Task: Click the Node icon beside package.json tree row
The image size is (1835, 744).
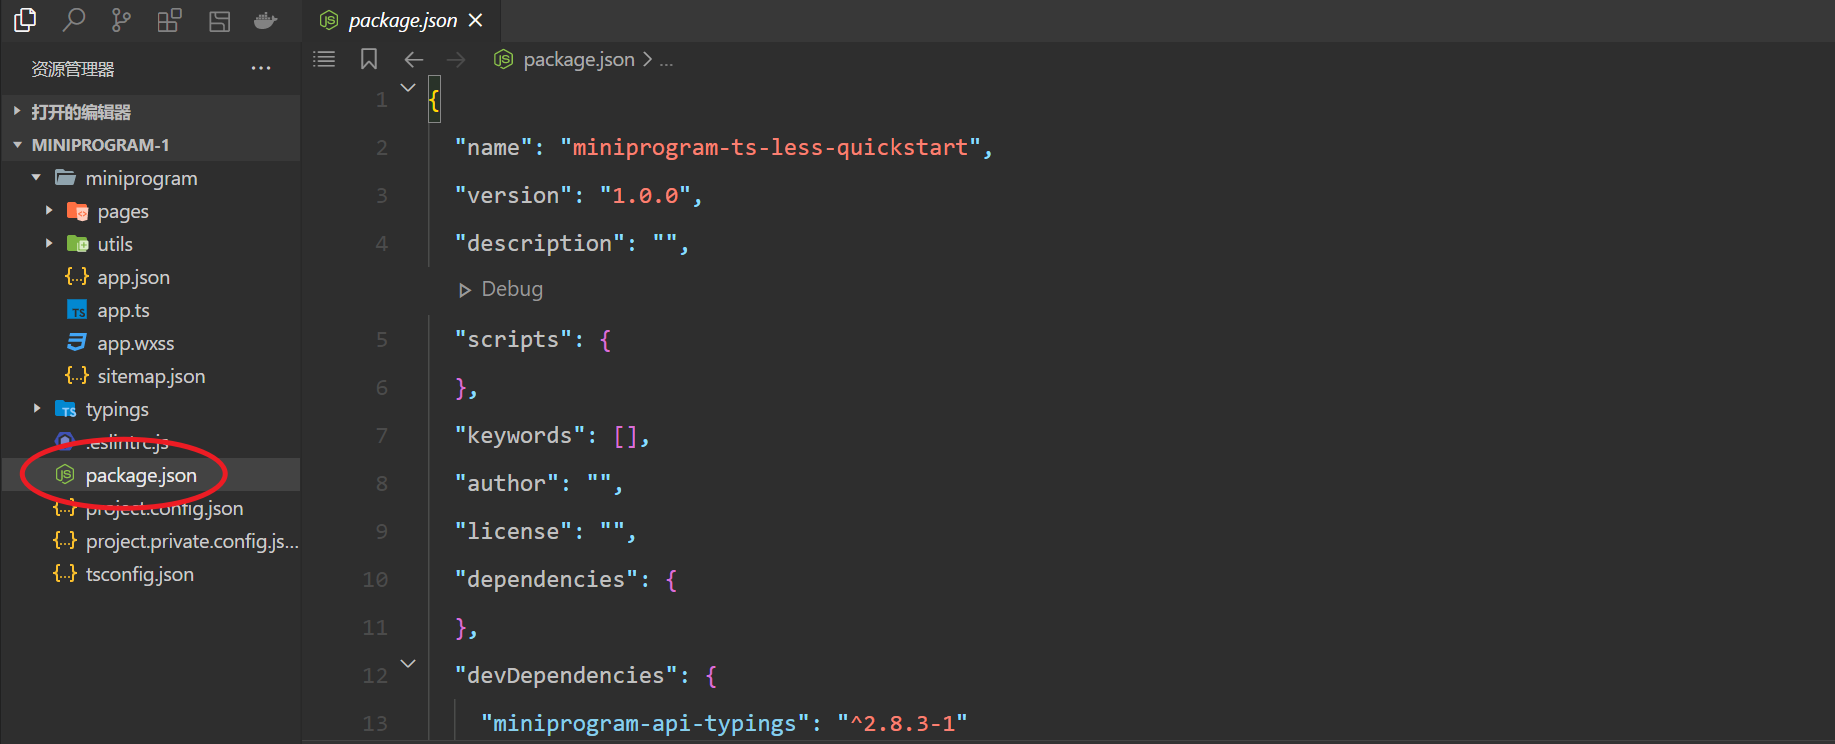Action: [x=65, y=475]
